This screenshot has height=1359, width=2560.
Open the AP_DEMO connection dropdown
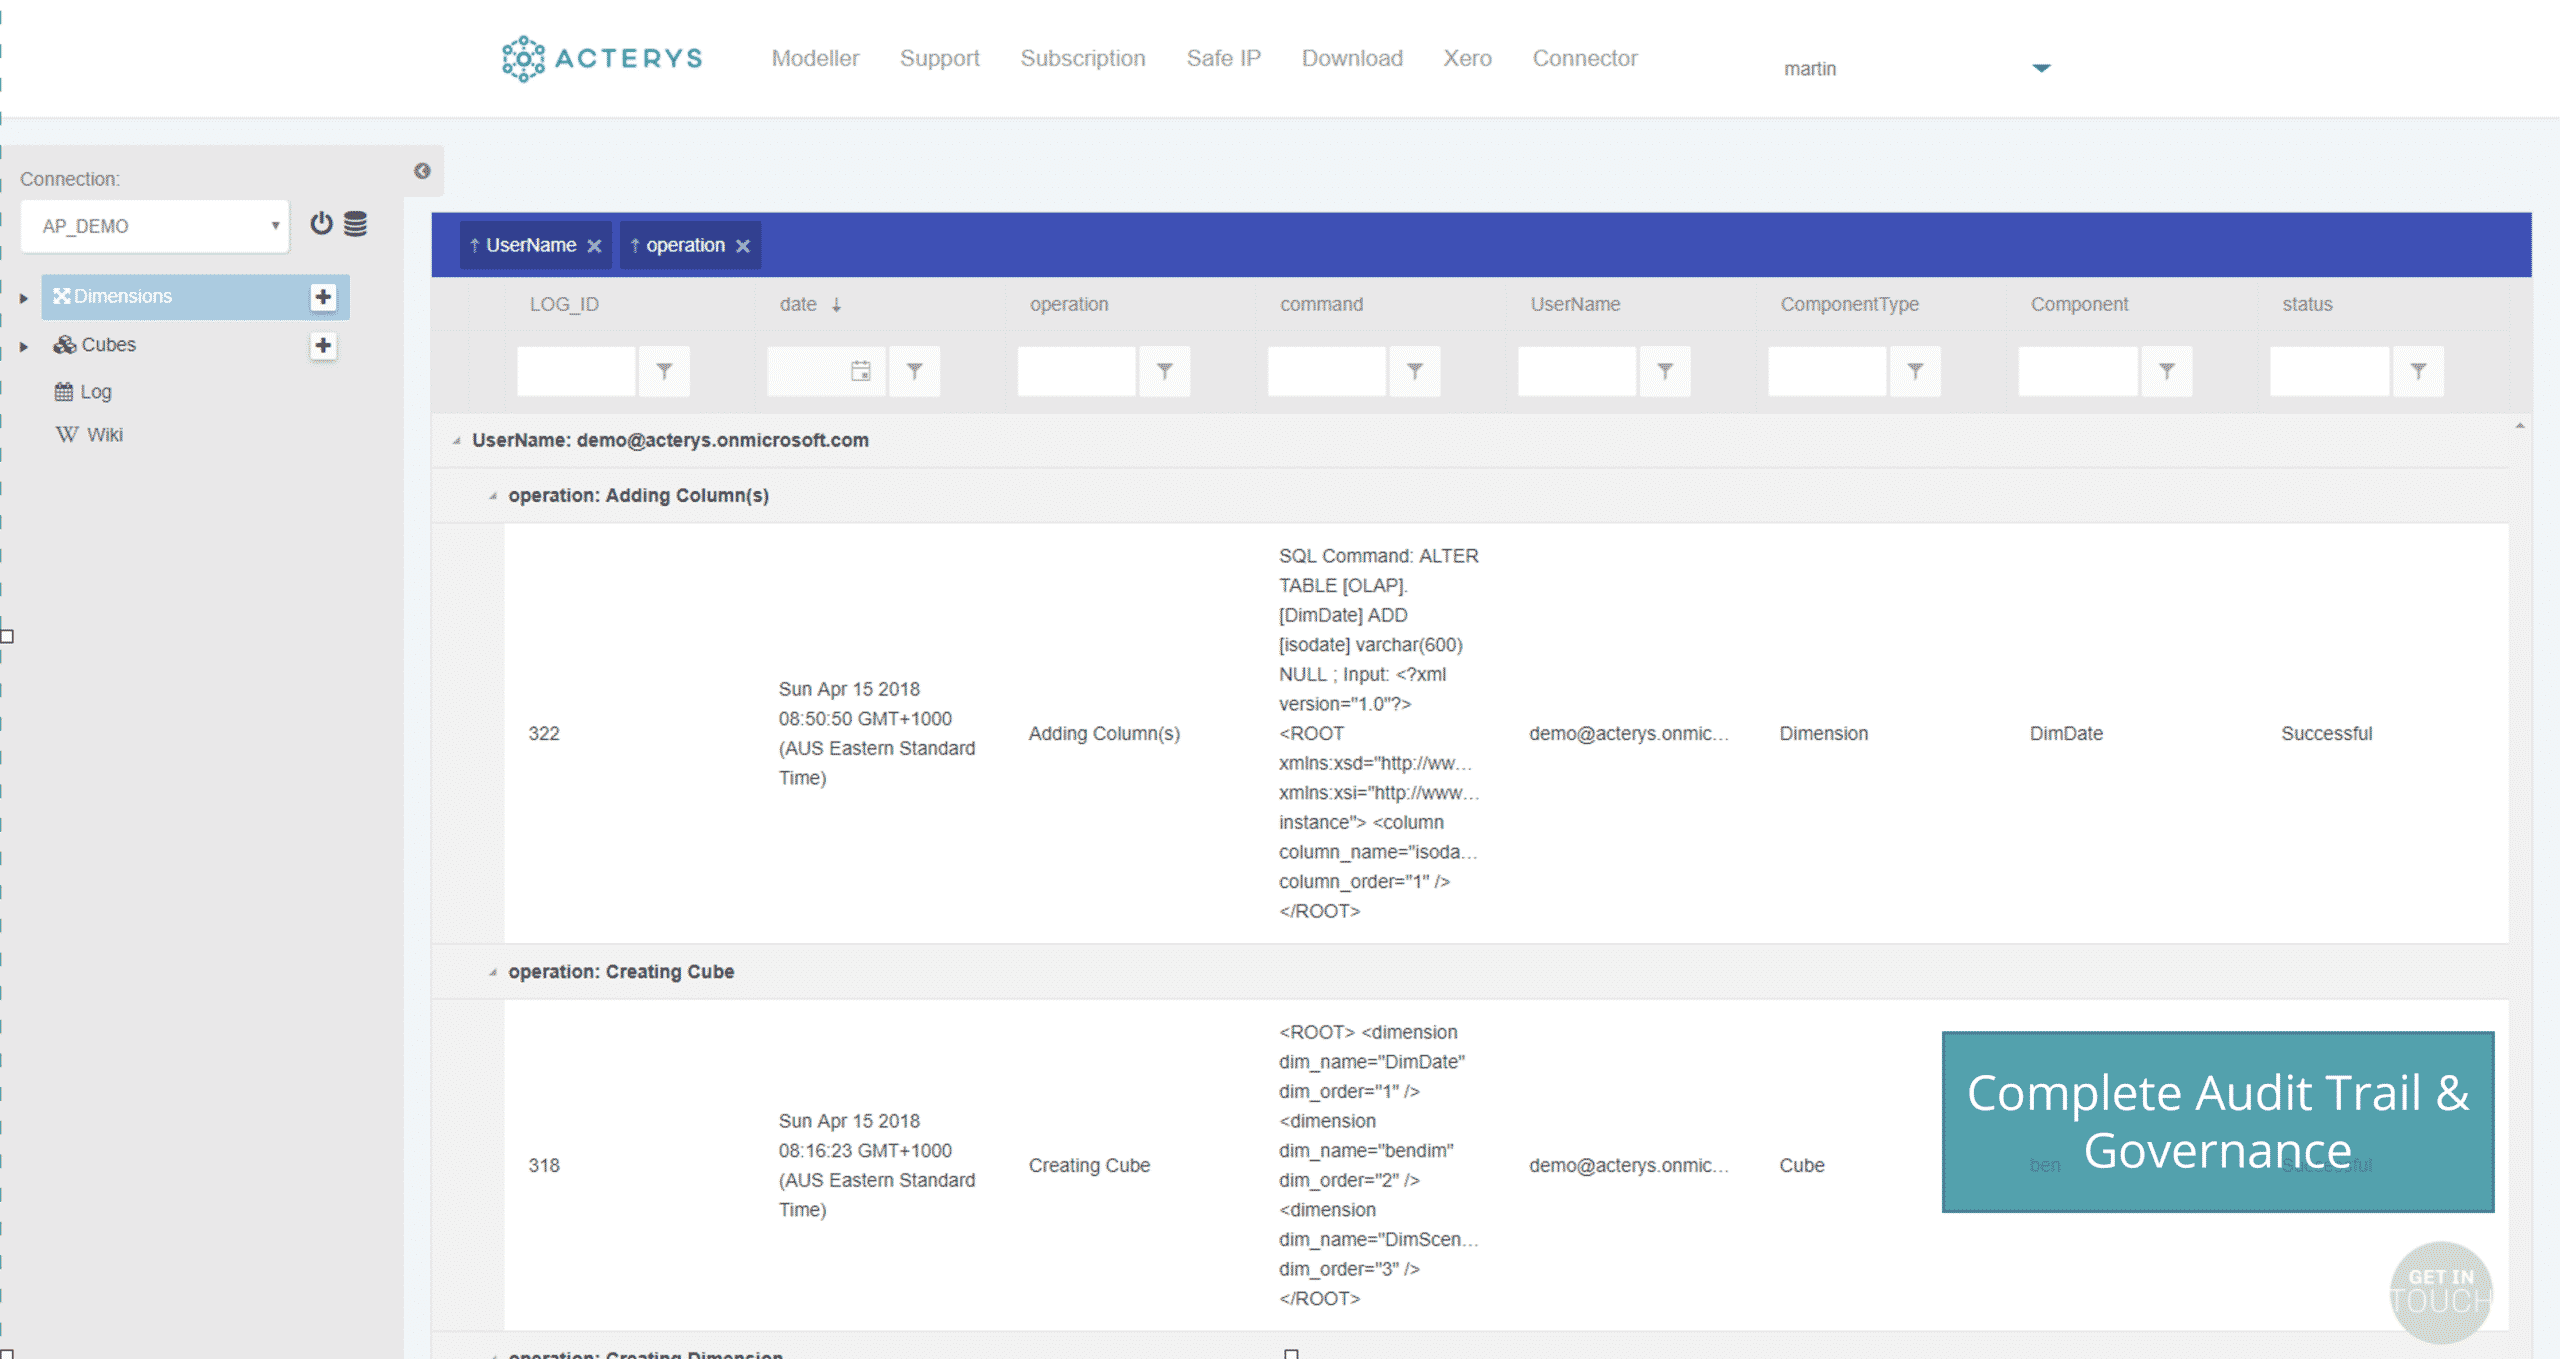coord(155,226)
